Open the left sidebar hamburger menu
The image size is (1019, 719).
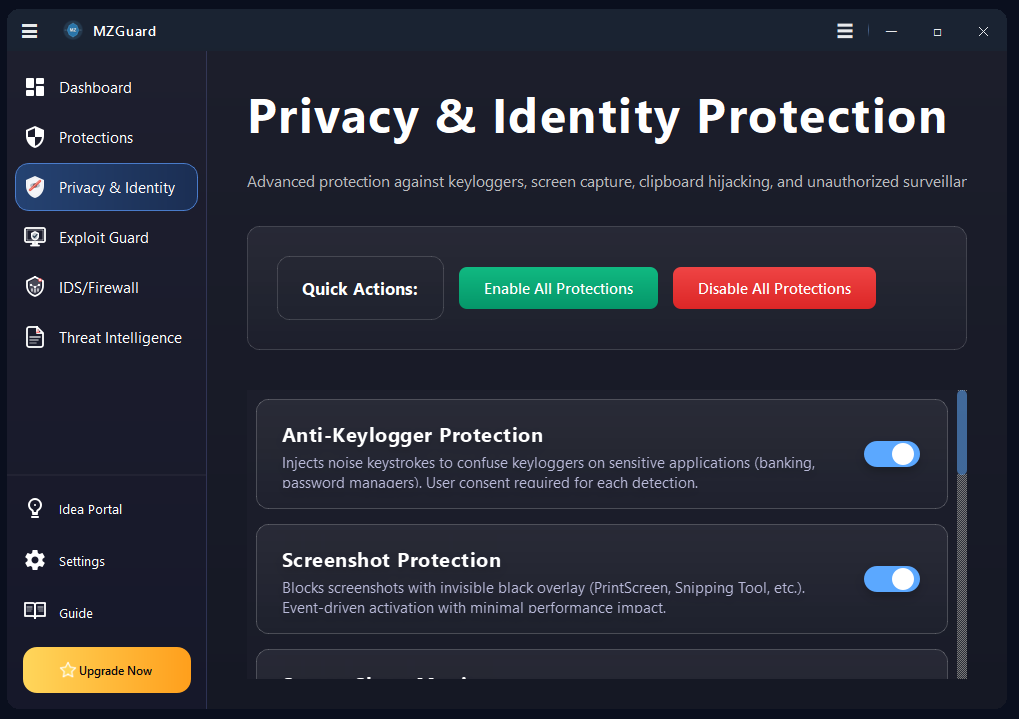coord(29,31)
